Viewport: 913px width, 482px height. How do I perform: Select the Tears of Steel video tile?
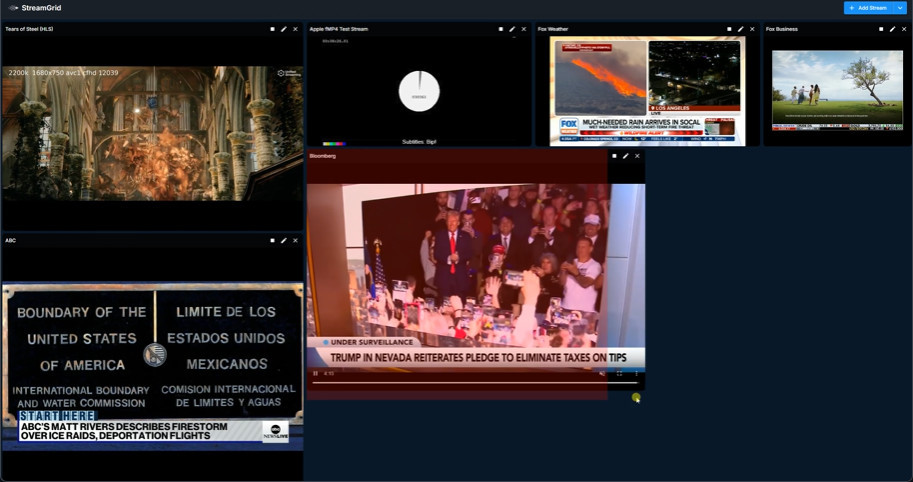pyautogui.click(x=152, y=133)
